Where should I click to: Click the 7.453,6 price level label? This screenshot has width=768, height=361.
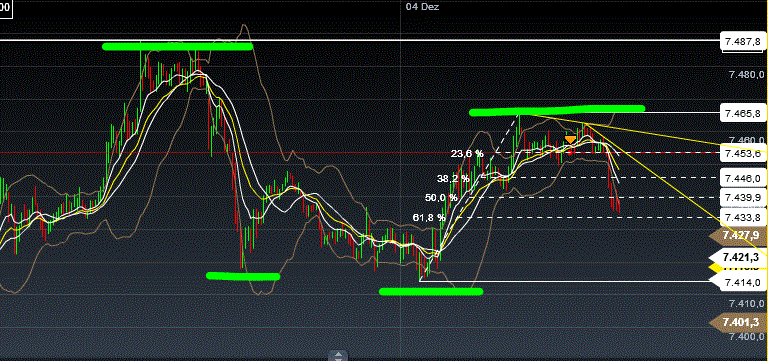pos(743,153)
